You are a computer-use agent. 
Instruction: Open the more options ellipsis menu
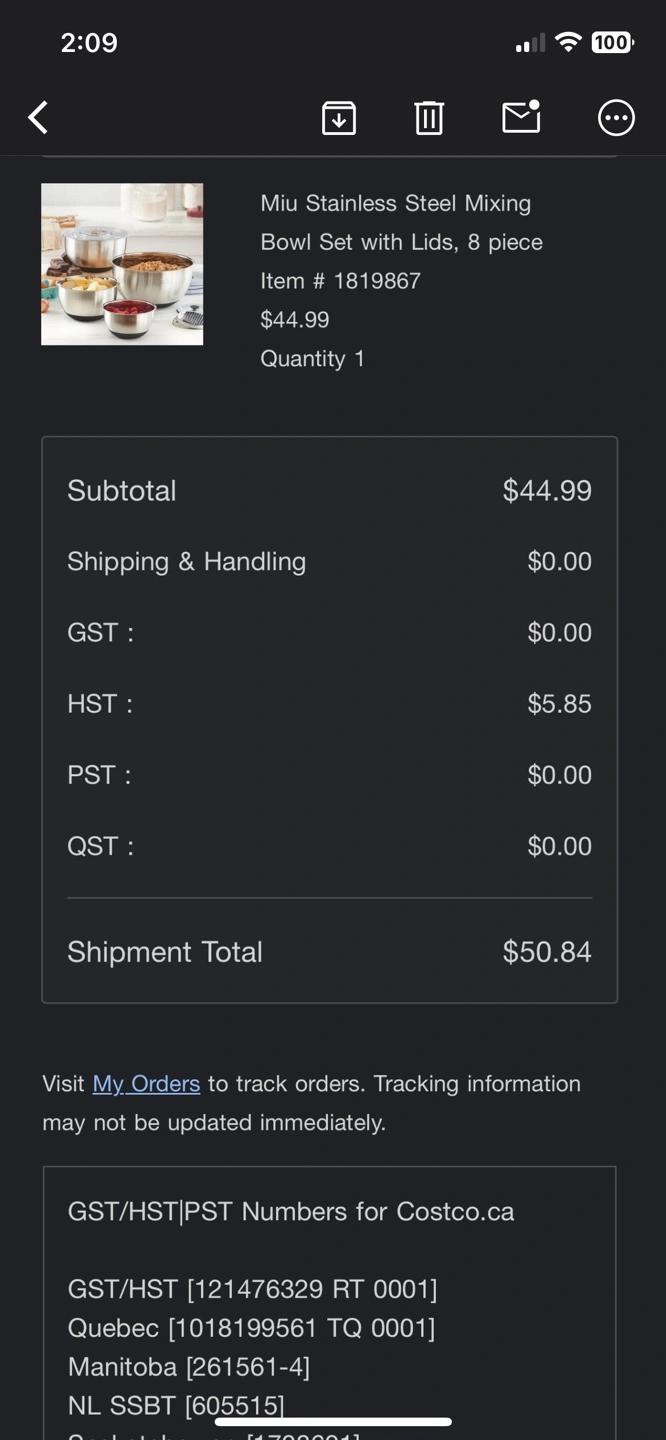coord(616,118)
